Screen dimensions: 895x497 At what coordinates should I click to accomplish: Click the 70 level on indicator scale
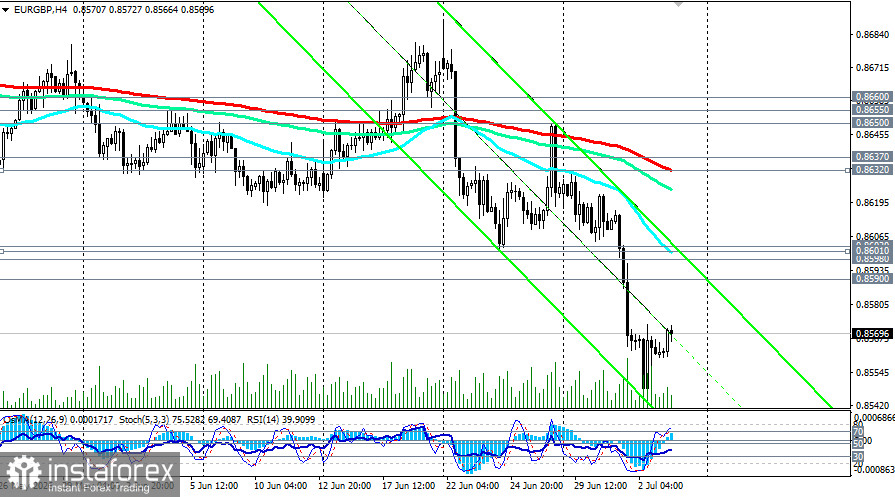click(x=858, y=432)
